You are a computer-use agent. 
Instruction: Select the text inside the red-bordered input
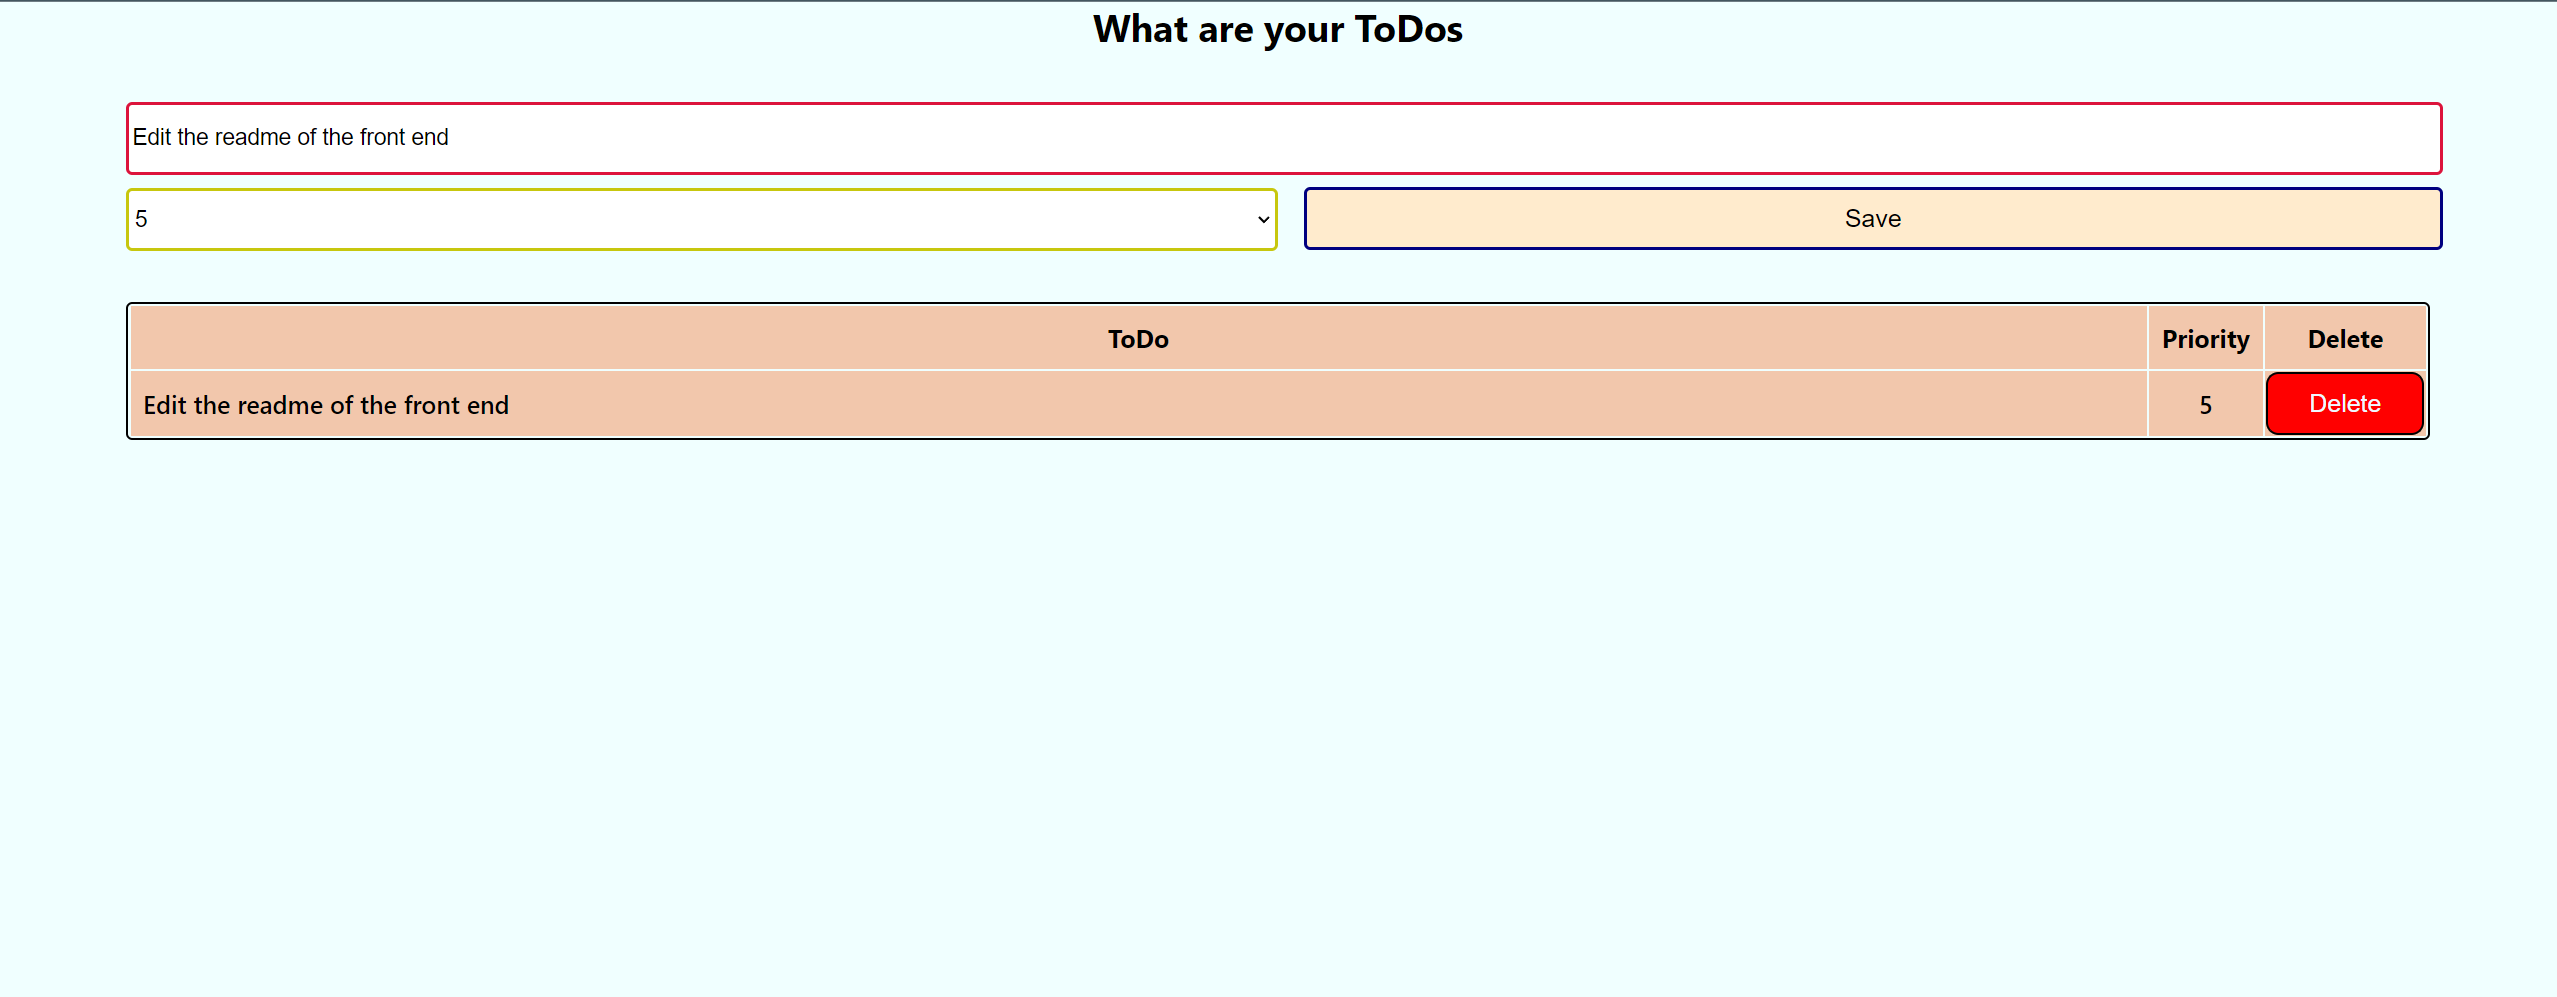tap(292, 137)
